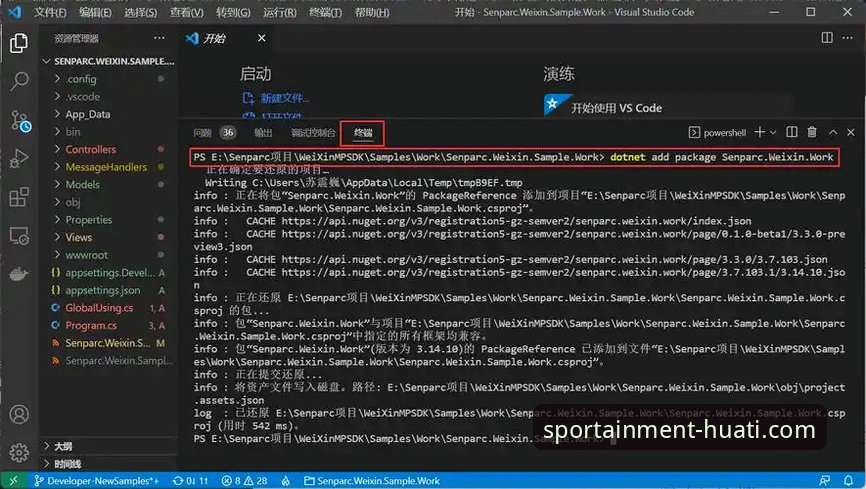866x489 pixels.
Task: Open the 帮助(H) menu
Action: 372,12
